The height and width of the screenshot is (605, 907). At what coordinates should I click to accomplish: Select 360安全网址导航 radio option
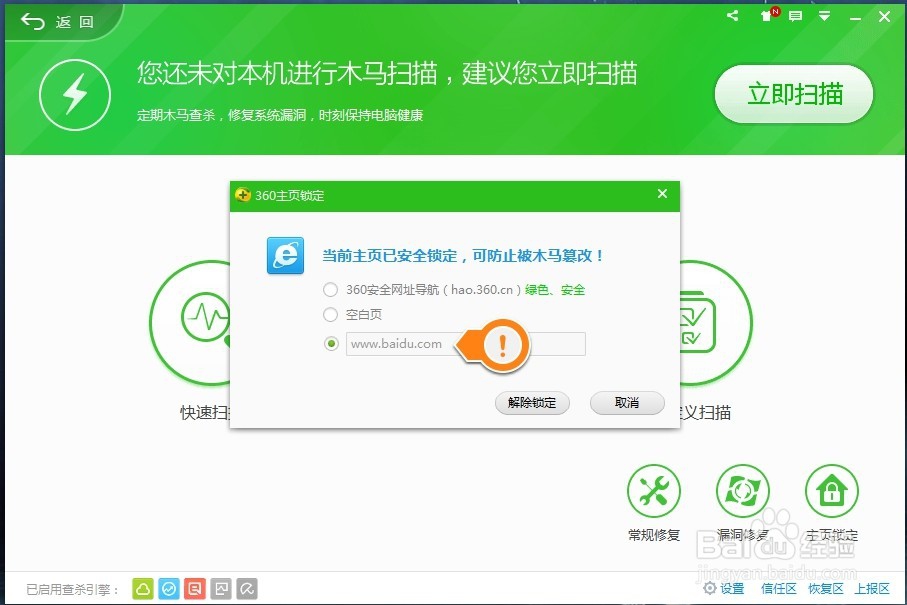(x=330, y=290)
